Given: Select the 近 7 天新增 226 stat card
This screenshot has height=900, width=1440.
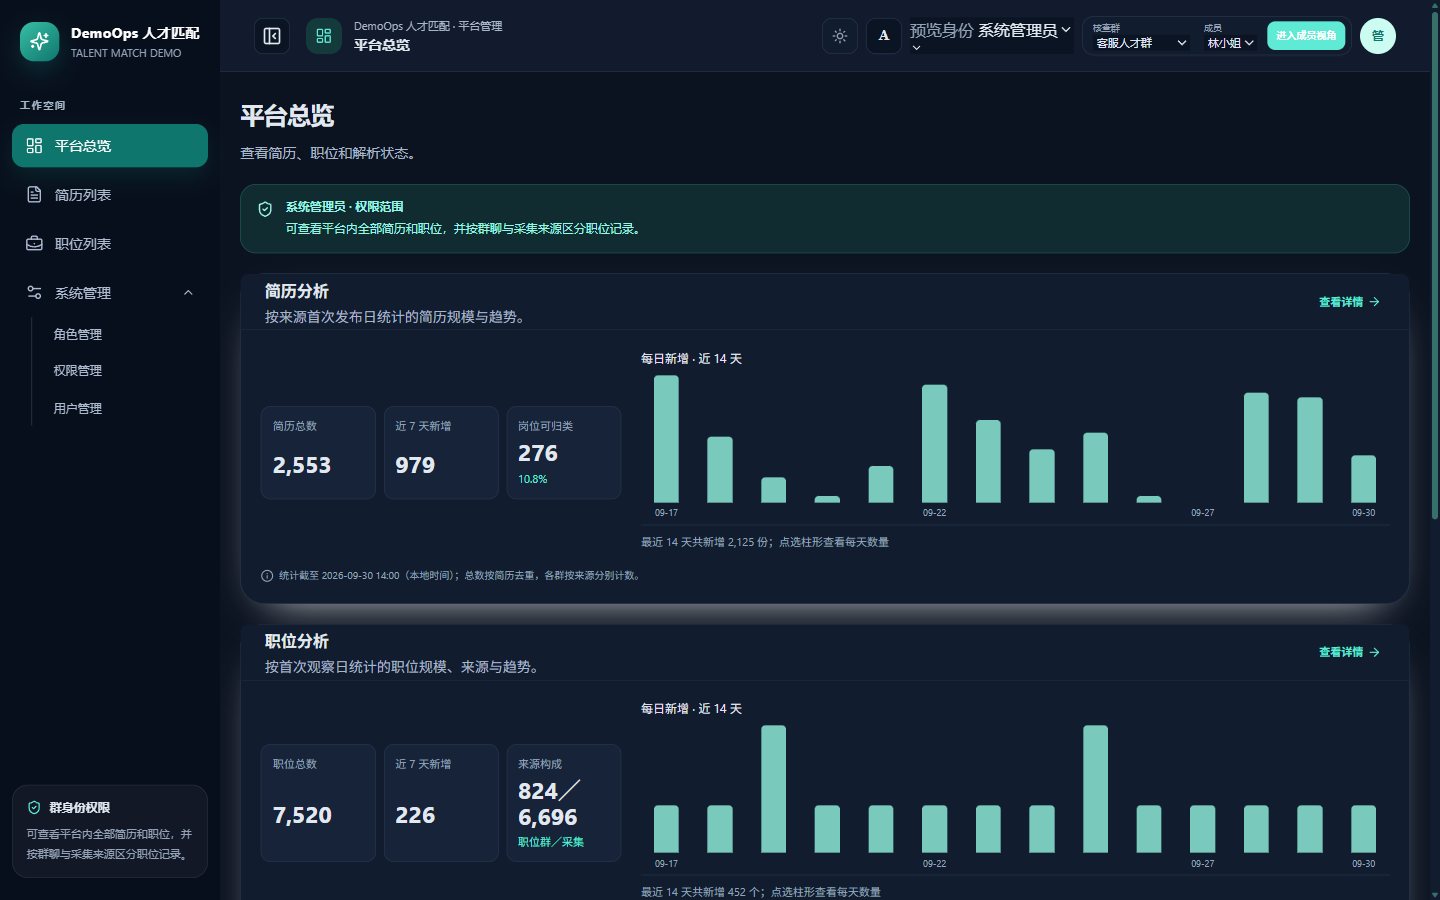Looking at the screenshot, I should (441, 803).
